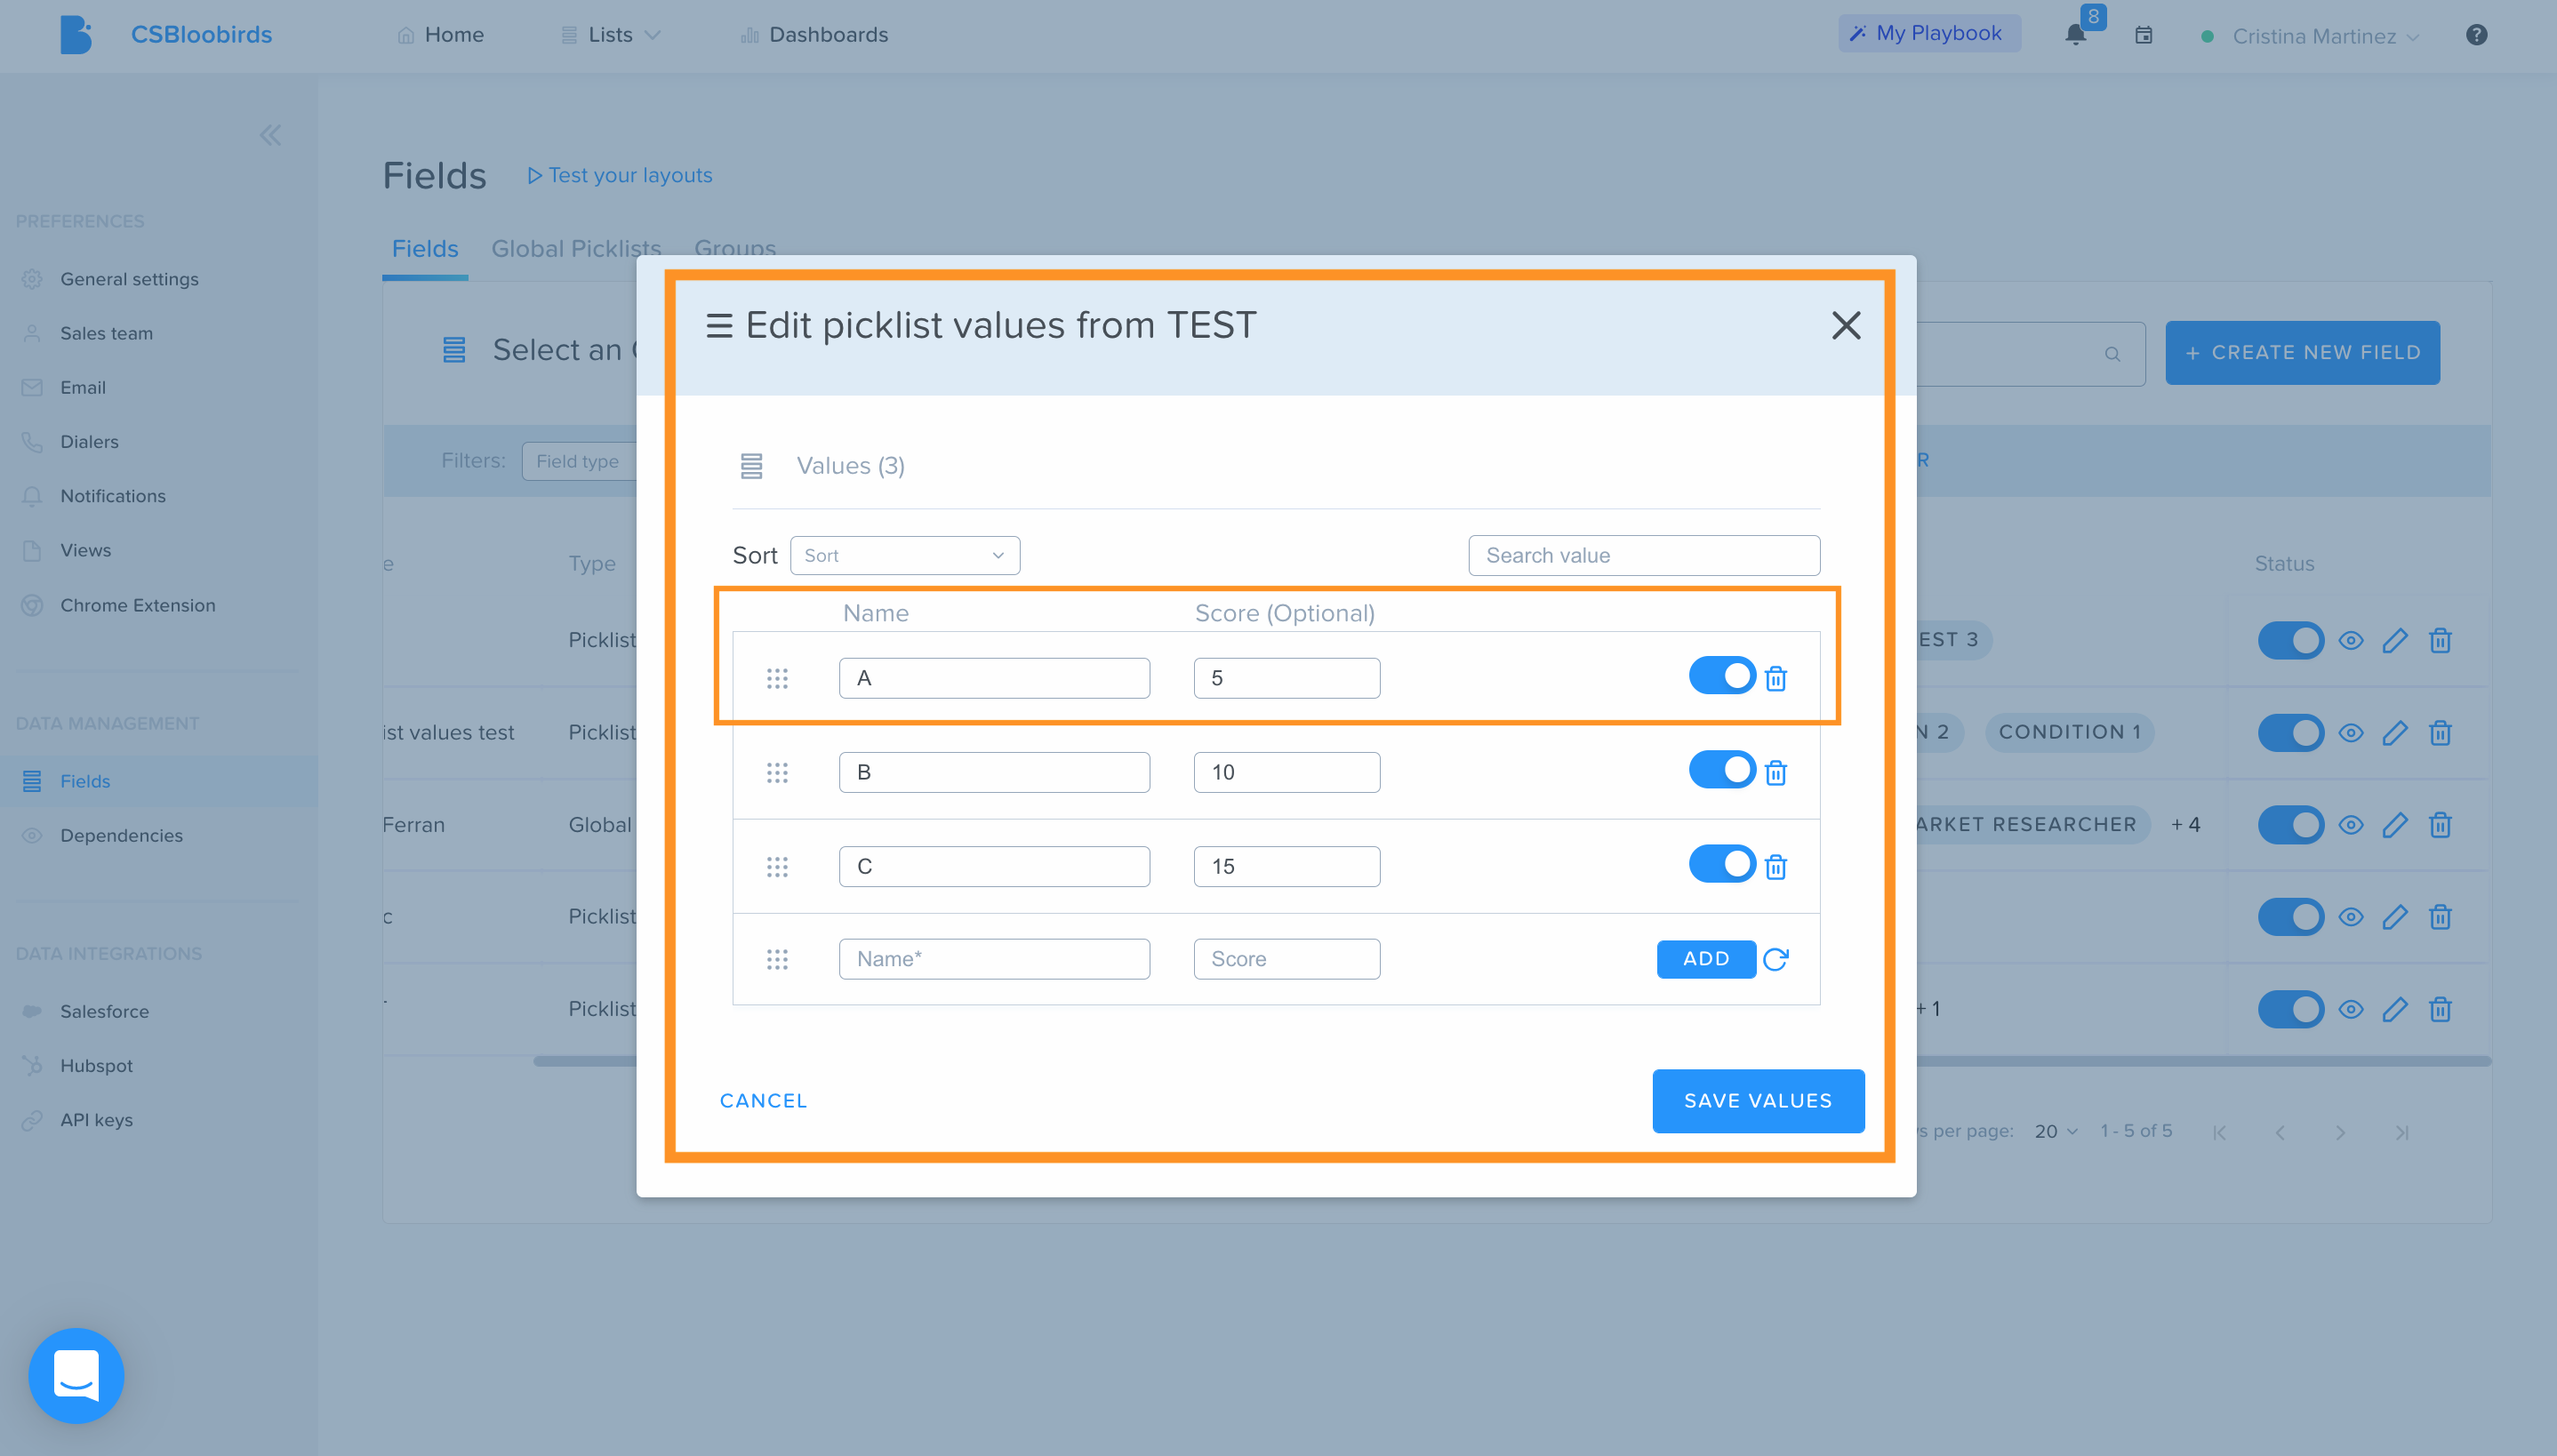Click the reset icon next to ADD
2557x1456 pixels.
(1775, 959)
